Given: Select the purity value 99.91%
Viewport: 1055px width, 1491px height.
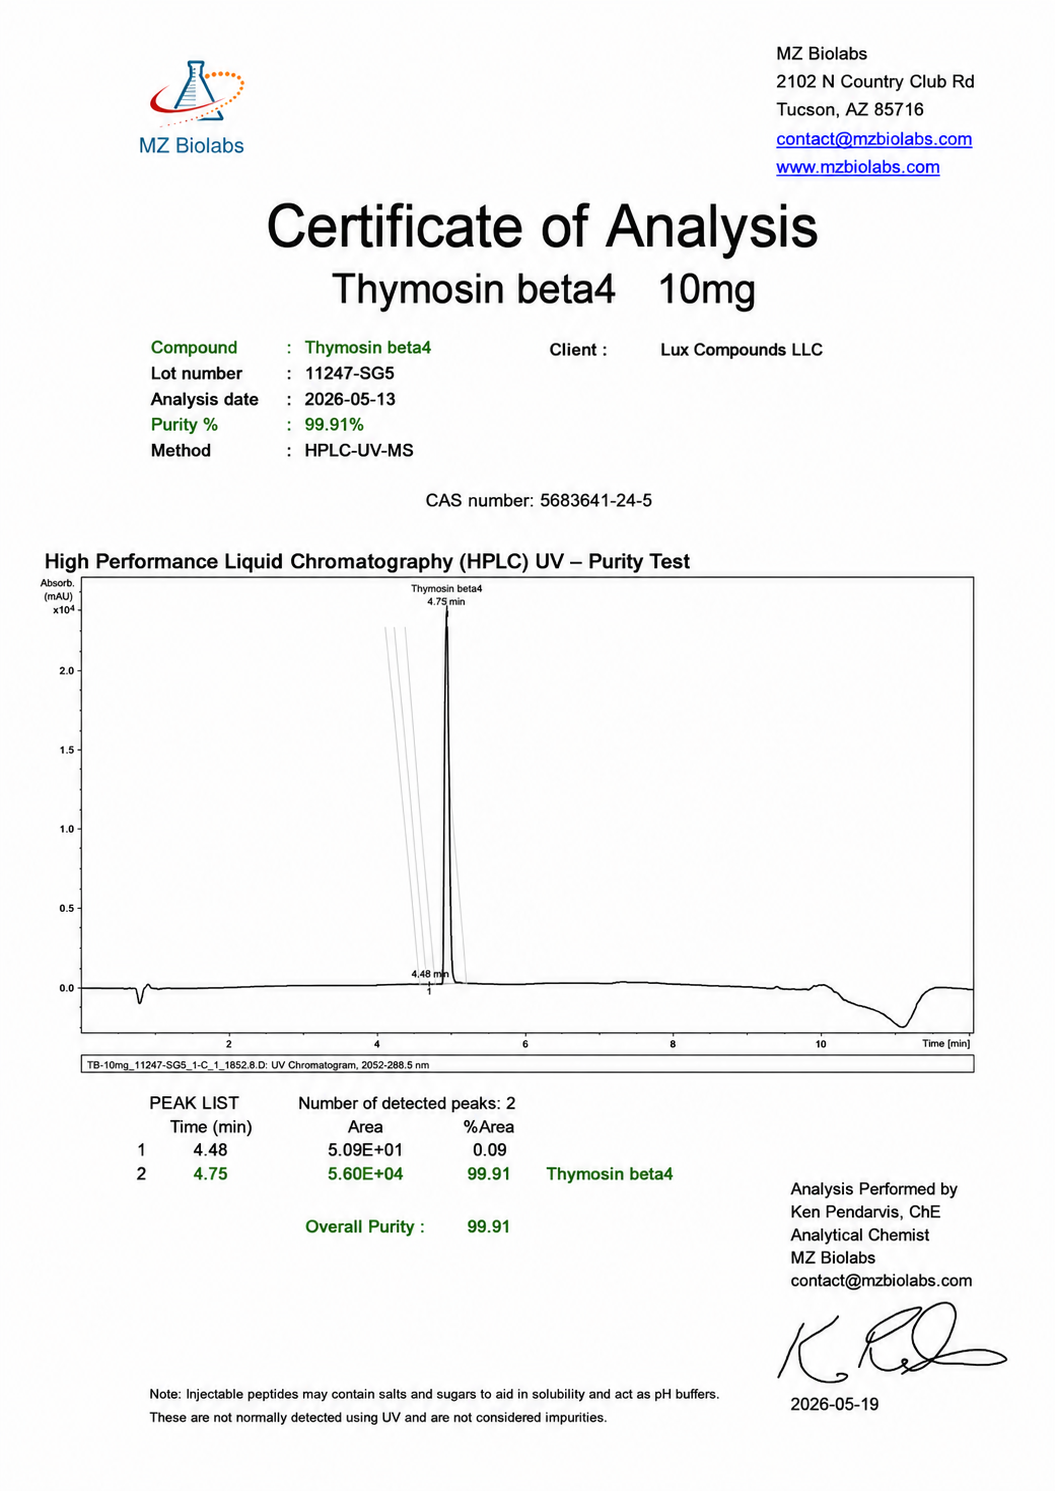Looking at the screenshot, I should (334, 425).
